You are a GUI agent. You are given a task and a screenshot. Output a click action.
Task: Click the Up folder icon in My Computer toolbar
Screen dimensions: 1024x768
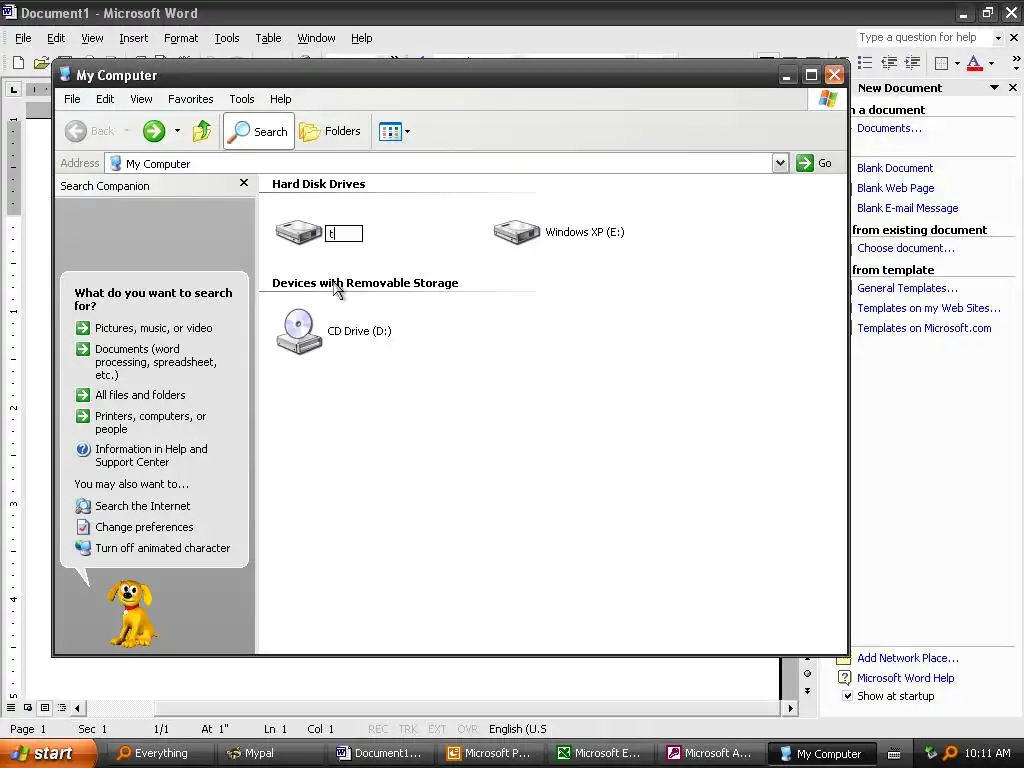point(202,131)
